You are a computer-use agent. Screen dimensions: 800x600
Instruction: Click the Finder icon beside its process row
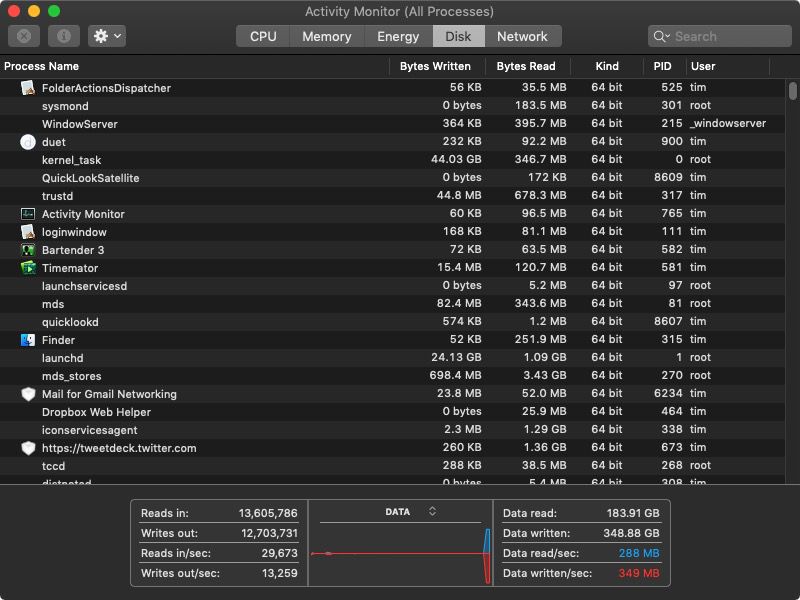[x=25, y=340]
